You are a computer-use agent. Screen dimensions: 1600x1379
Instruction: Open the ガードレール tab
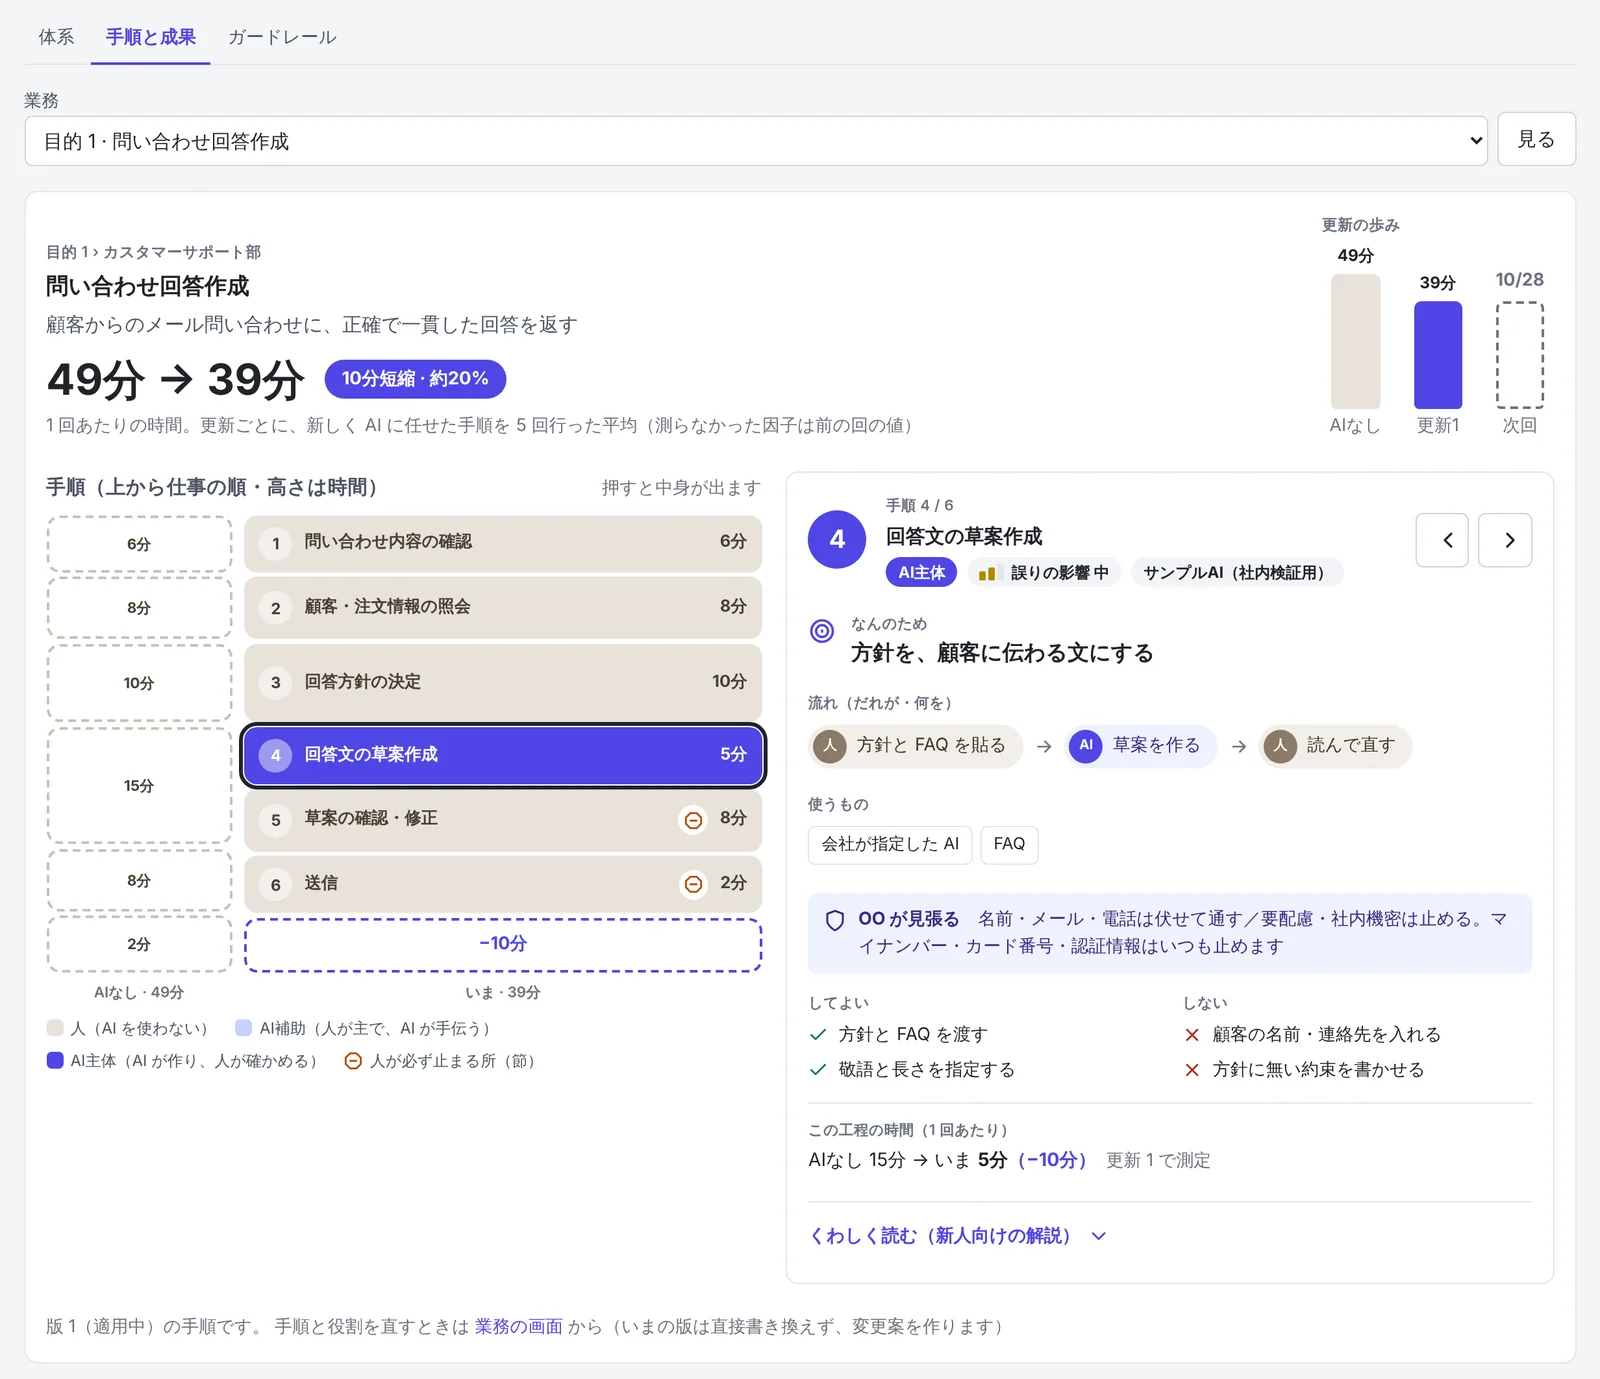(282, 37)
